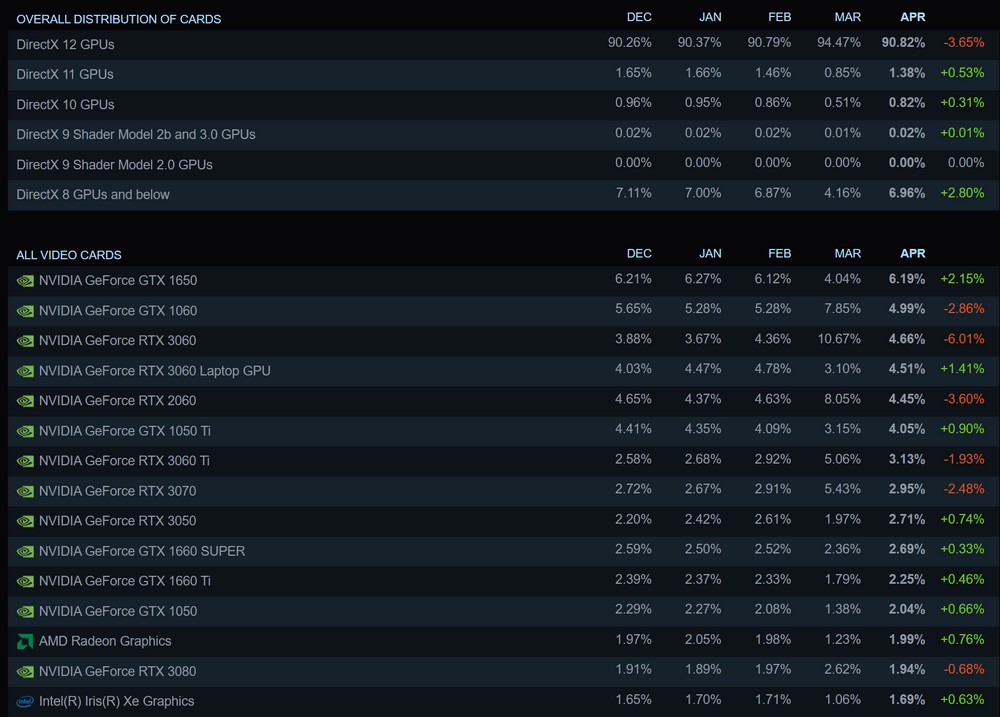Click the NVIDIA logo beside GTX 1650
The width and height of the screenshot is (1000, 717).
[25, 281]
